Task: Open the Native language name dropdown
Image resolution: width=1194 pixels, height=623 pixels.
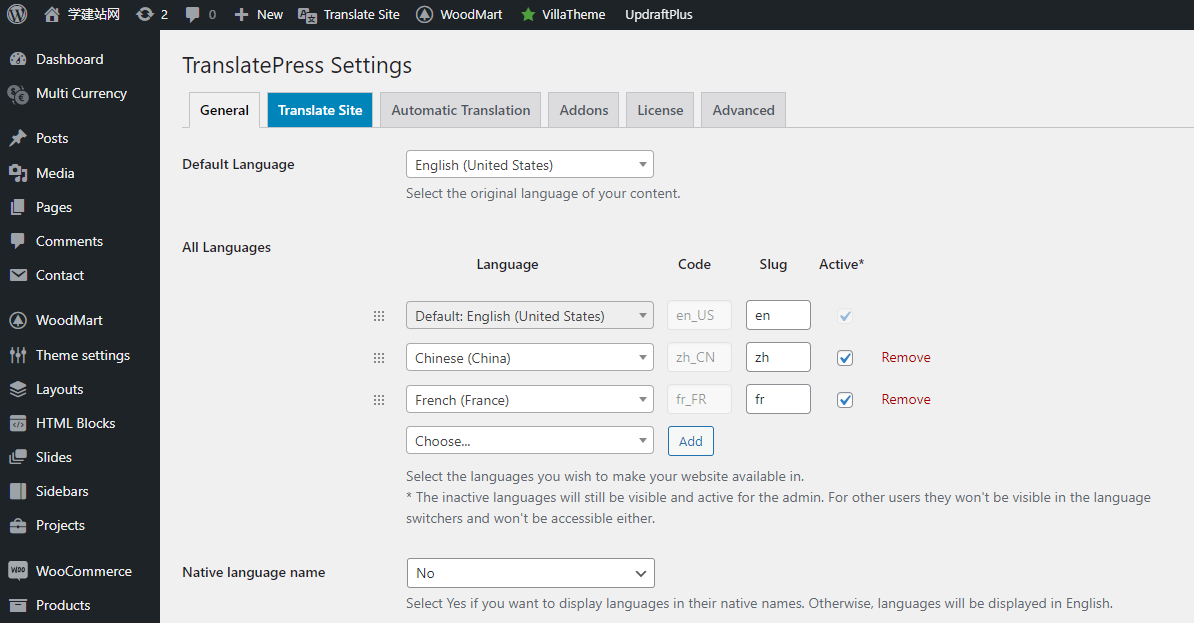Action: tap(530, 573)
